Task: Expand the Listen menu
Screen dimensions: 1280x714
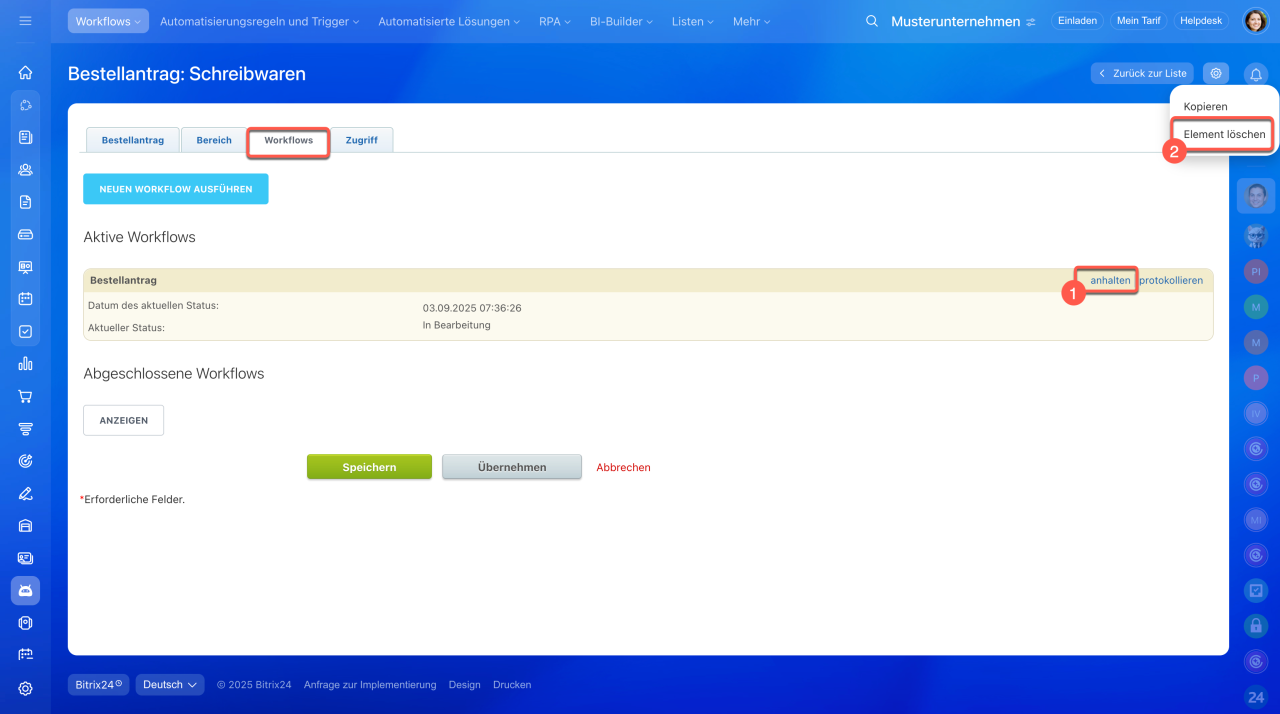Action: coord(693,21)
